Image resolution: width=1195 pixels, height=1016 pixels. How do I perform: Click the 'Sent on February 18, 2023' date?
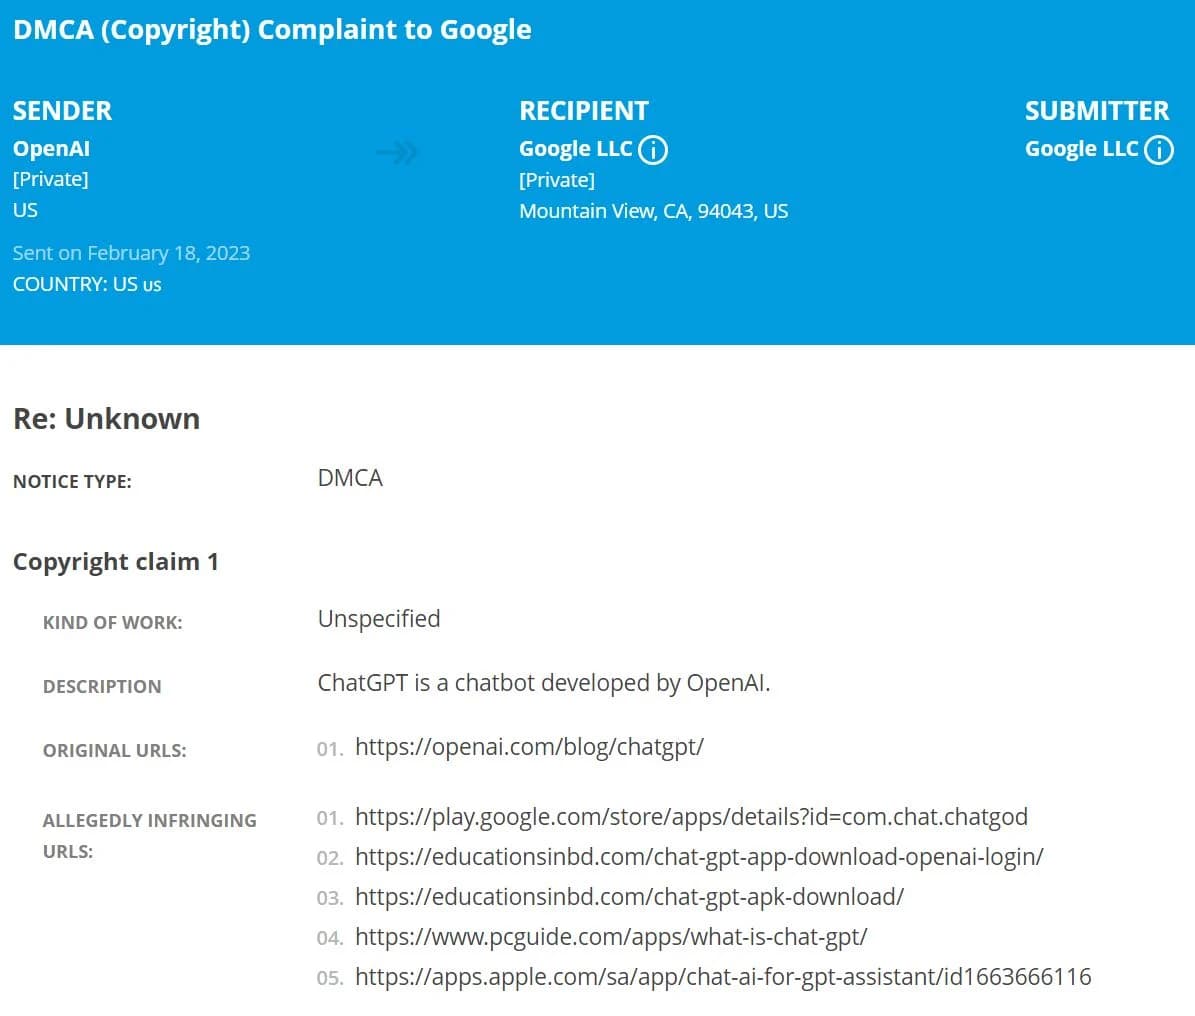(x=131, y=253)
